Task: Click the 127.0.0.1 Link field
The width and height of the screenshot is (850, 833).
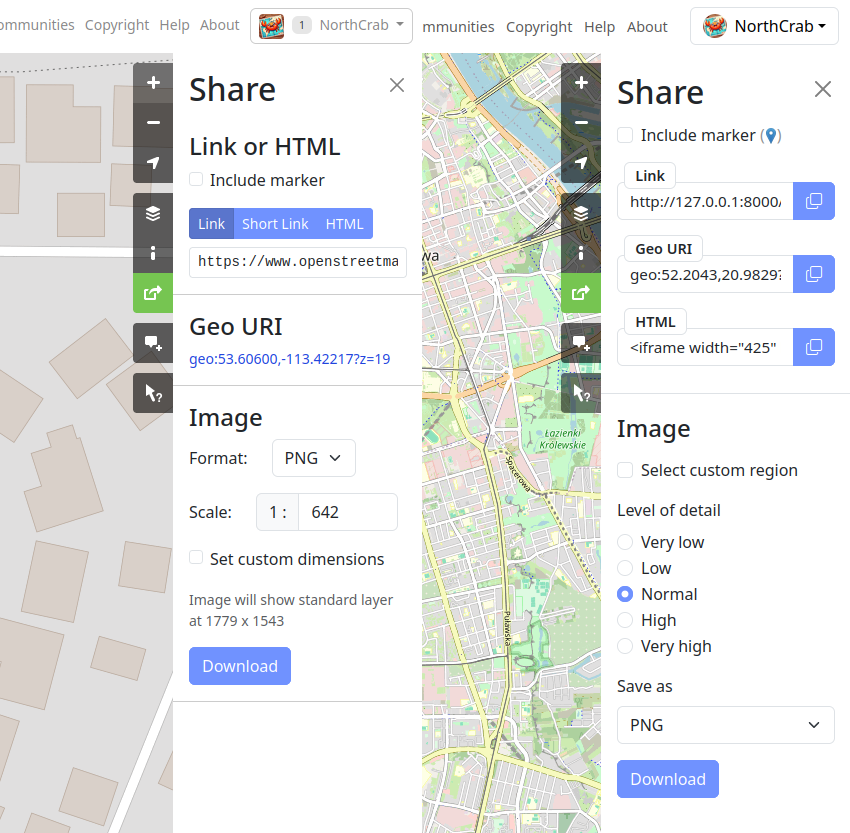Action: (705, 201)
